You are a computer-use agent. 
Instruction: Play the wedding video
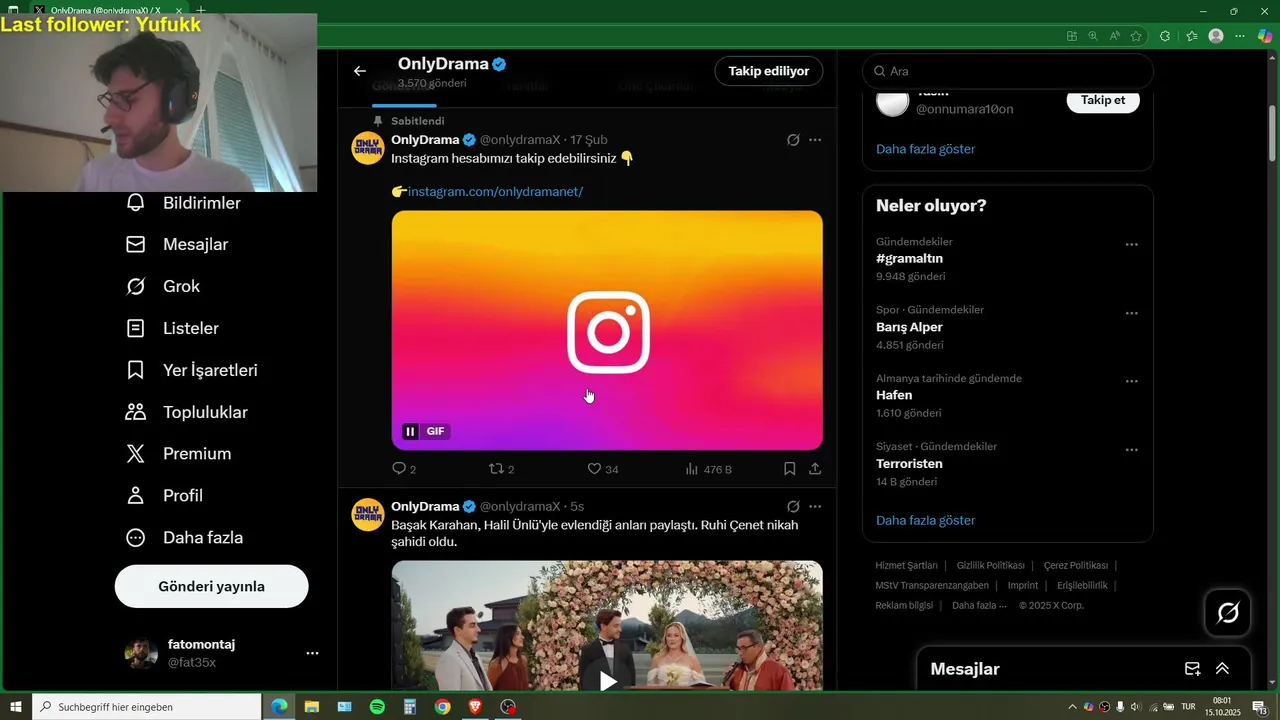pyautogui.click(x=607, y=681)
